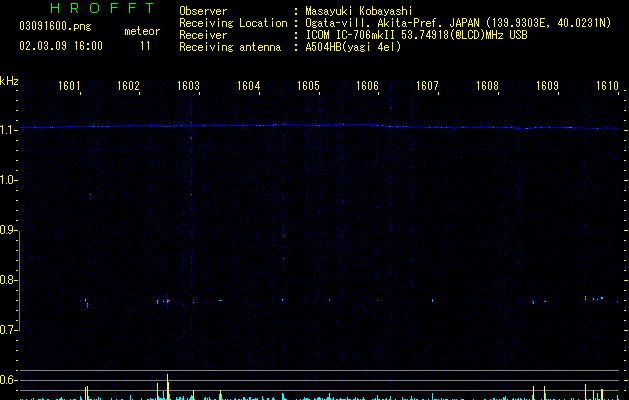Click the 1608 time marker

(487, 86)
